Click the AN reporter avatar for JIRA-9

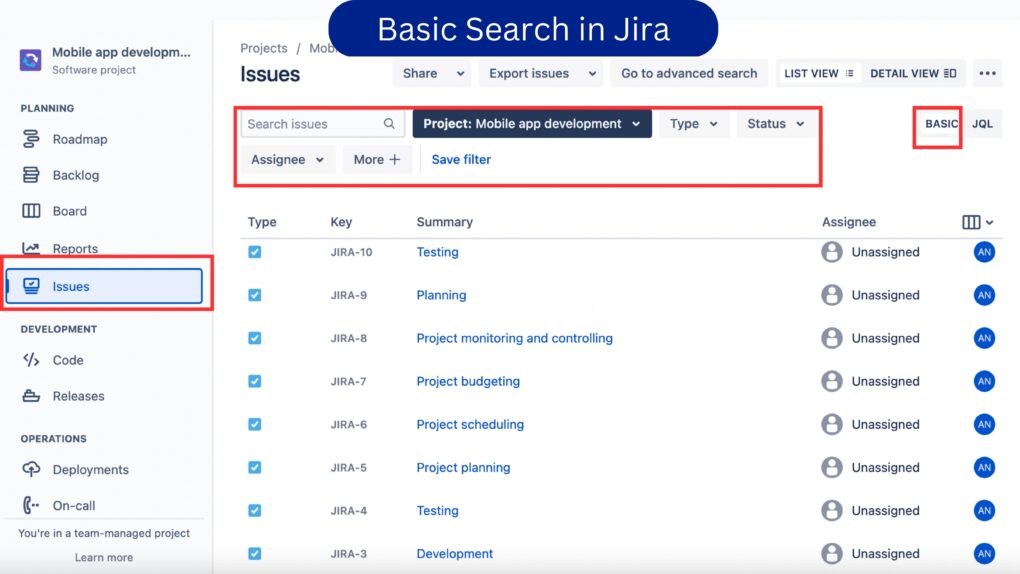(x=984, y=295)
